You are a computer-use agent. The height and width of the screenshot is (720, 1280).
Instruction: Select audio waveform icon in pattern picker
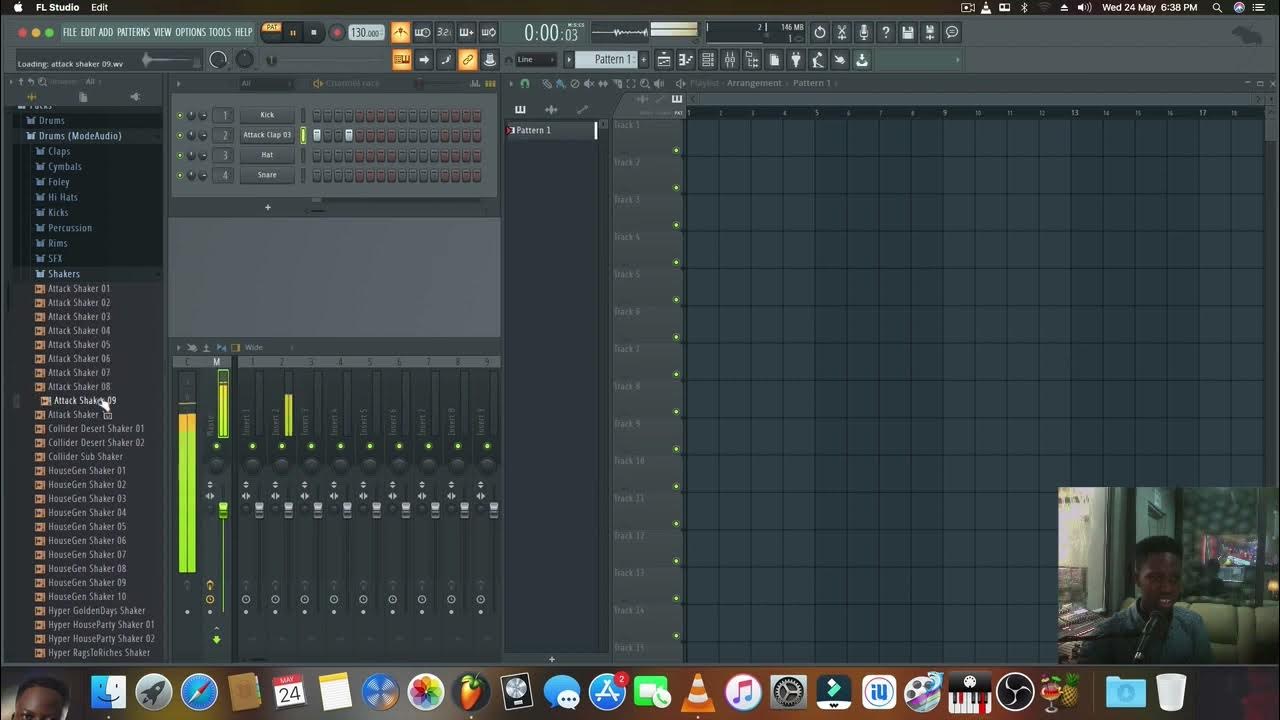(x=551, y=109)
